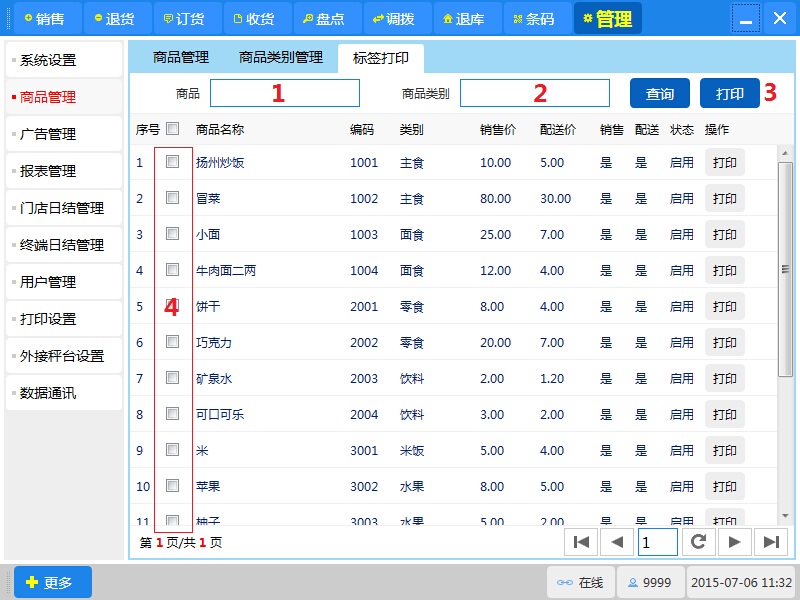Screen dimensions: 800x600
Task: Go to previous page arrow
Action: tap(617, 542)
